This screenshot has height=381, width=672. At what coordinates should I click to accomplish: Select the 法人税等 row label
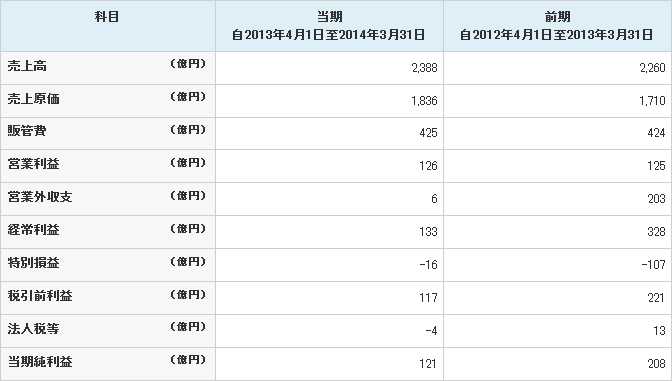tap(33, 329)
